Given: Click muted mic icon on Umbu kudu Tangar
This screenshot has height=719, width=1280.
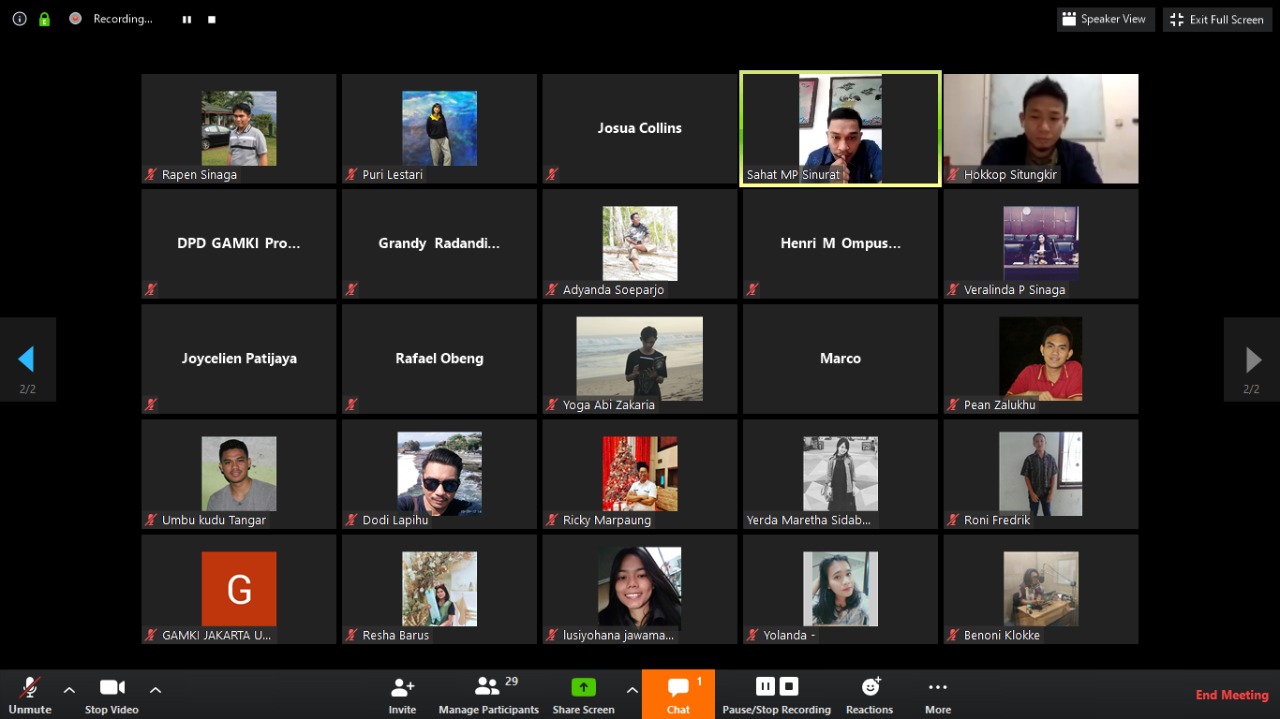Looking at the screenshot, I should [152, 520].
